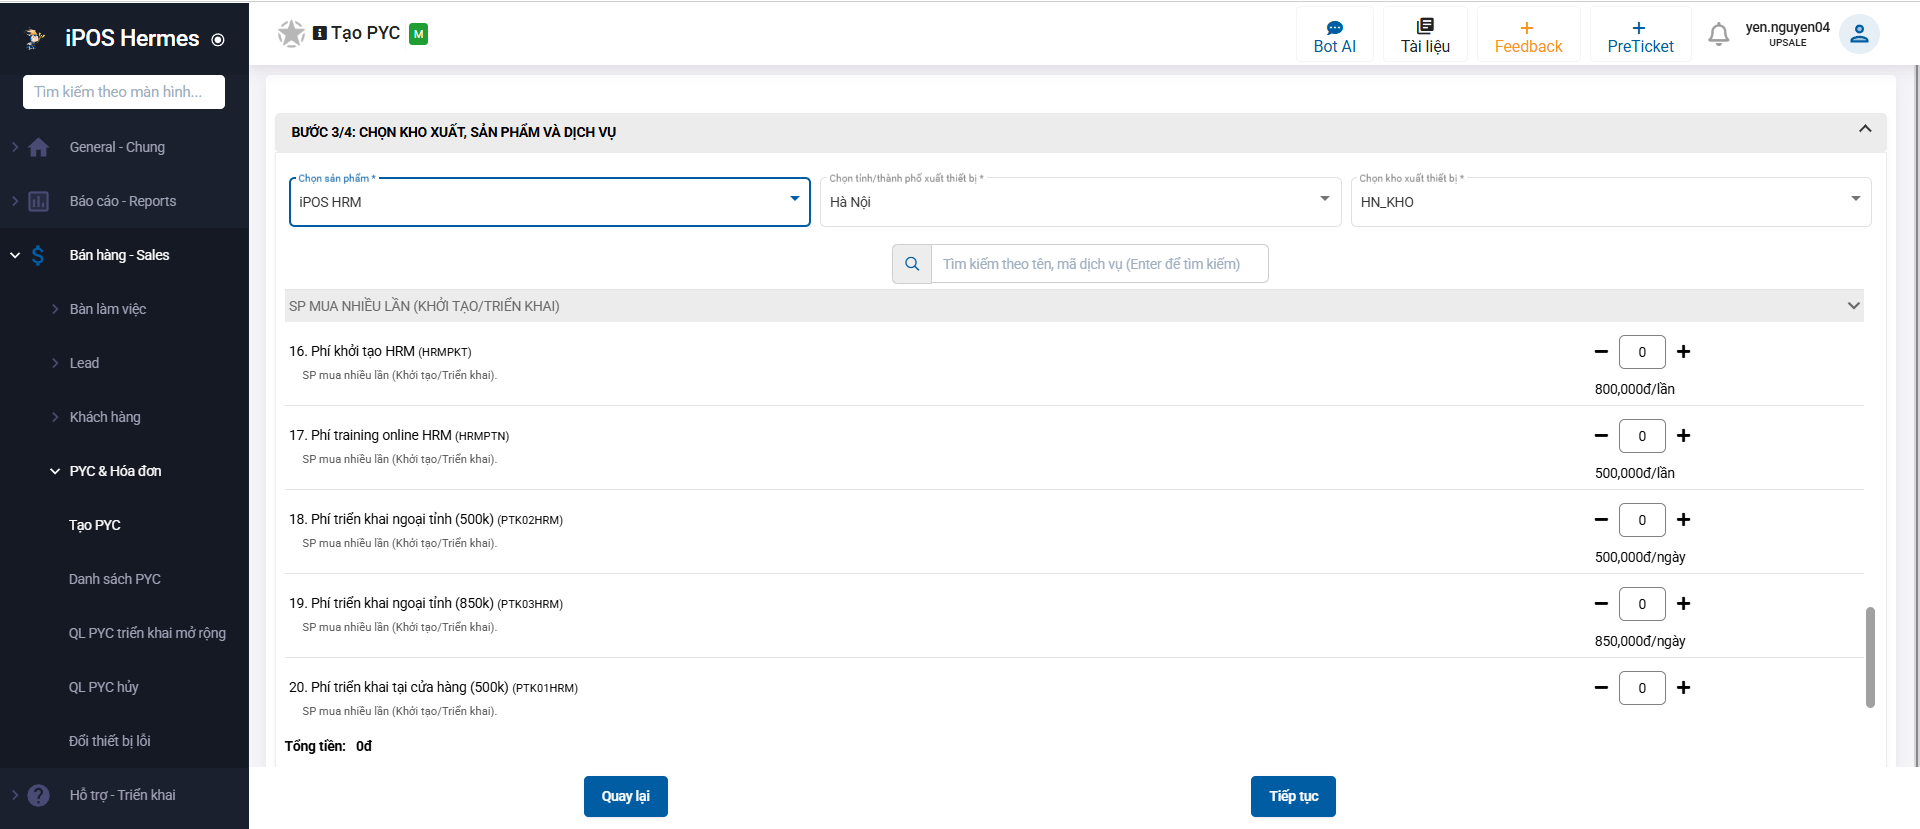The height and width of the screenshot is (829, 1920).
Task: Expand Báo cáo - Reports menu
Action: click(x=15, y=201)
